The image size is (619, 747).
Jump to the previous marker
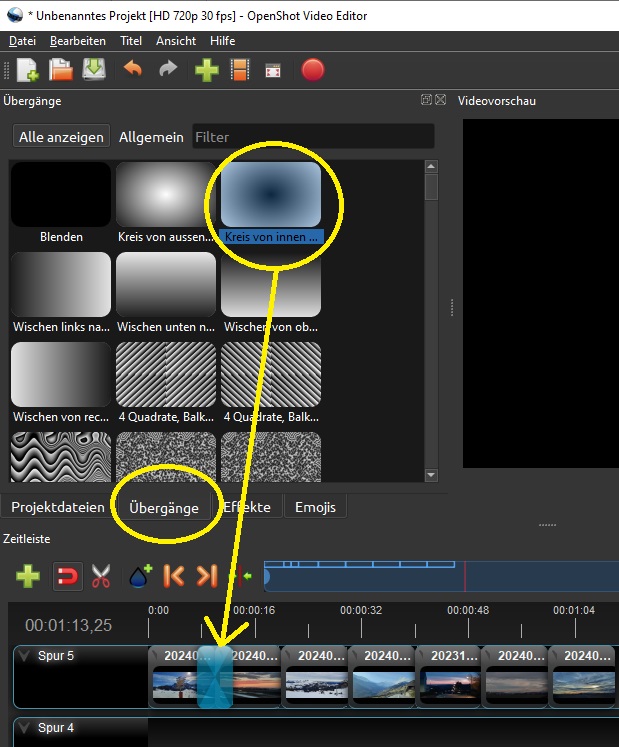point(173,576)
